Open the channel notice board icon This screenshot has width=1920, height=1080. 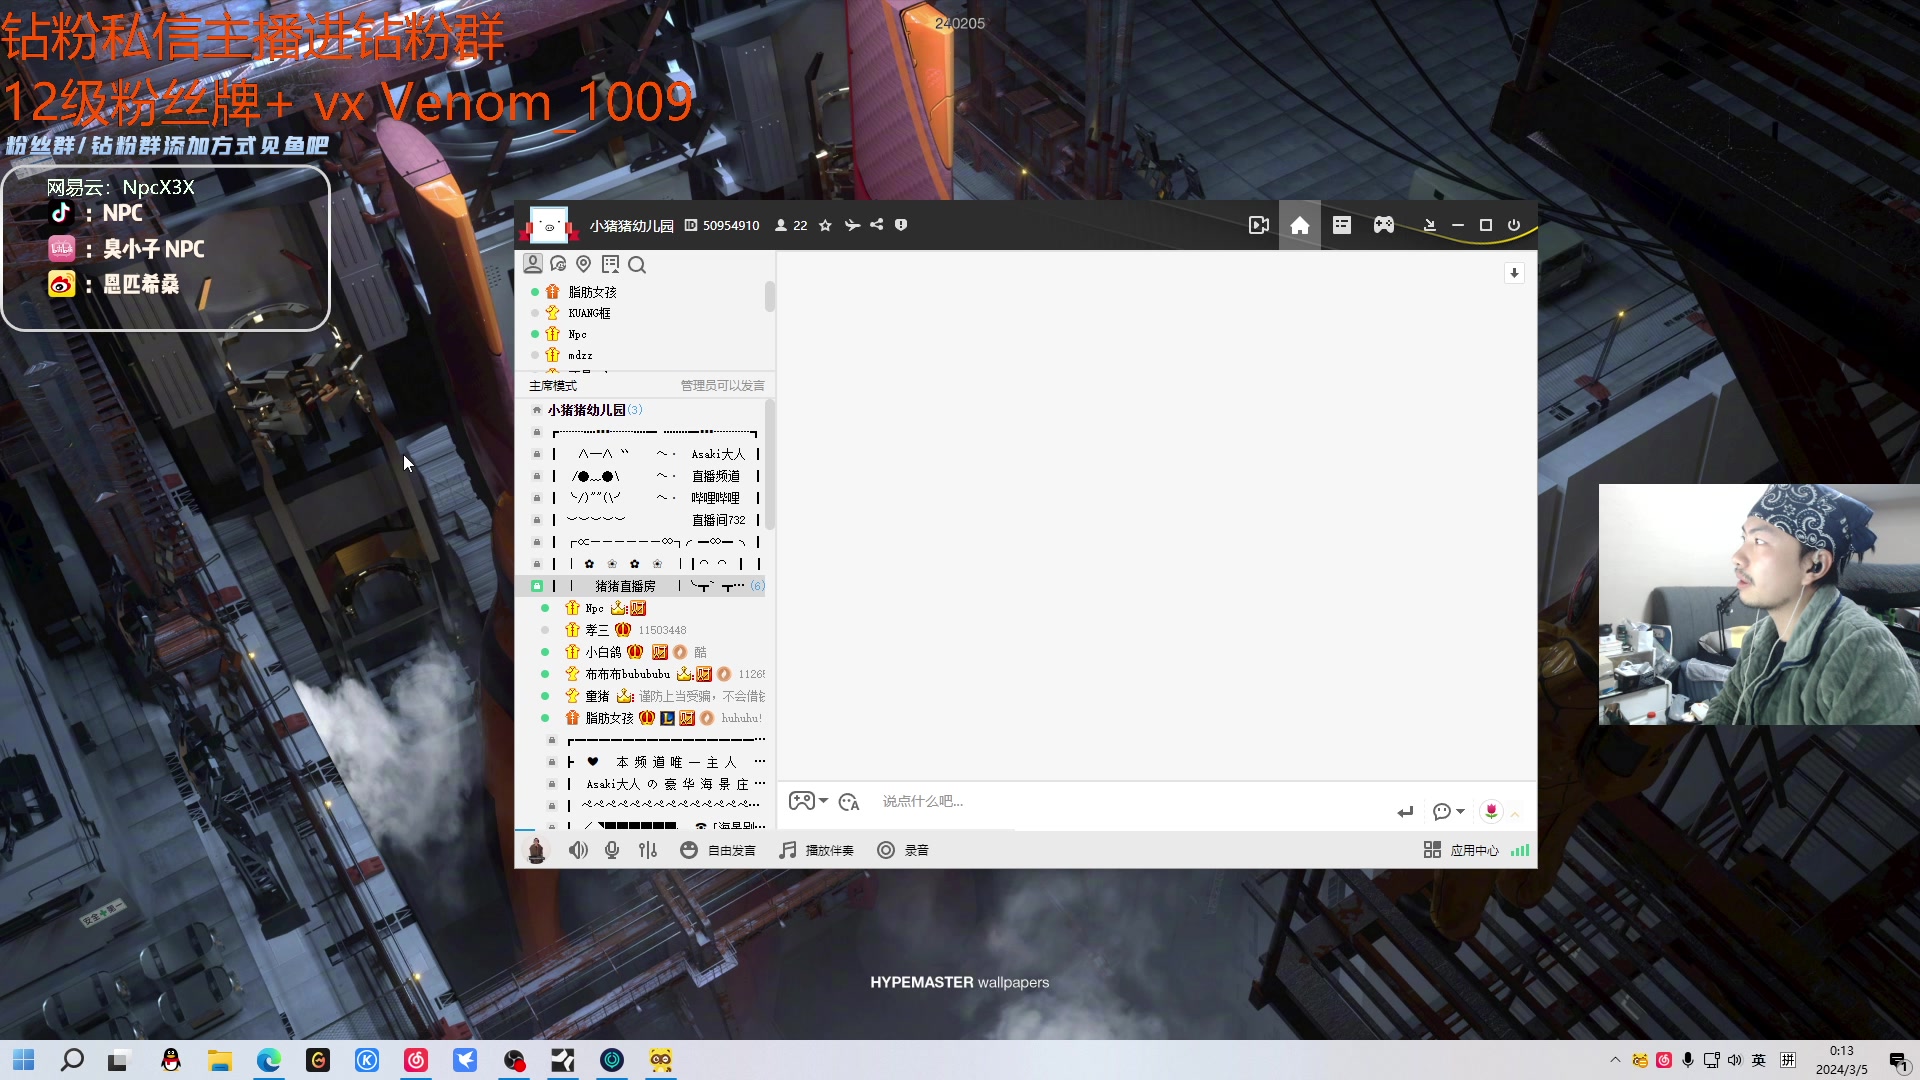pos(610,264)
